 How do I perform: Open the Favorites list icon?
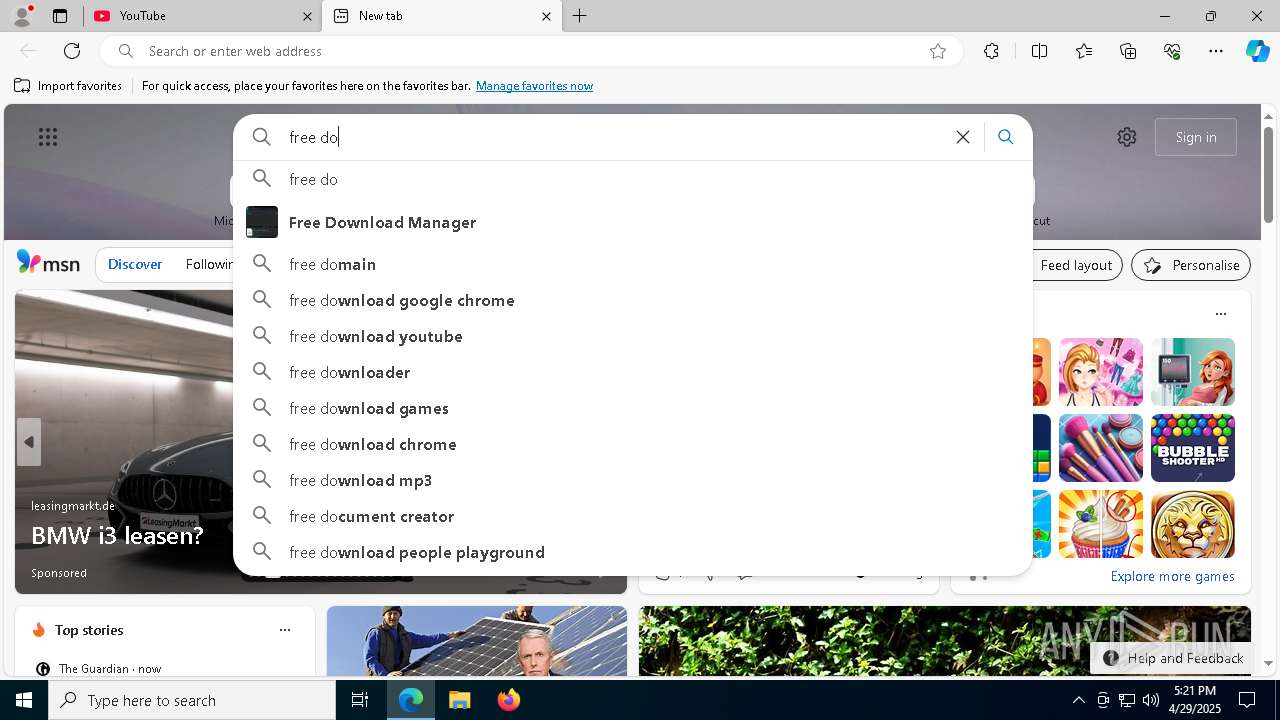pyautogui.click(x=1084, y=51)
